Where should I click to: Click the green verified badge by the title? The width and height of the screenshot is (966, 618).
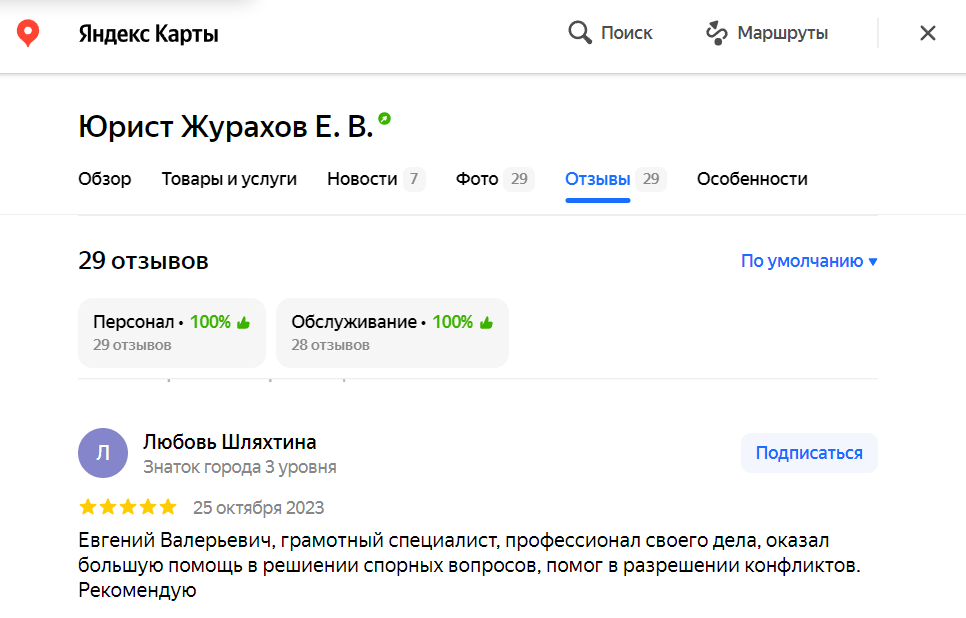click(384, 118)
